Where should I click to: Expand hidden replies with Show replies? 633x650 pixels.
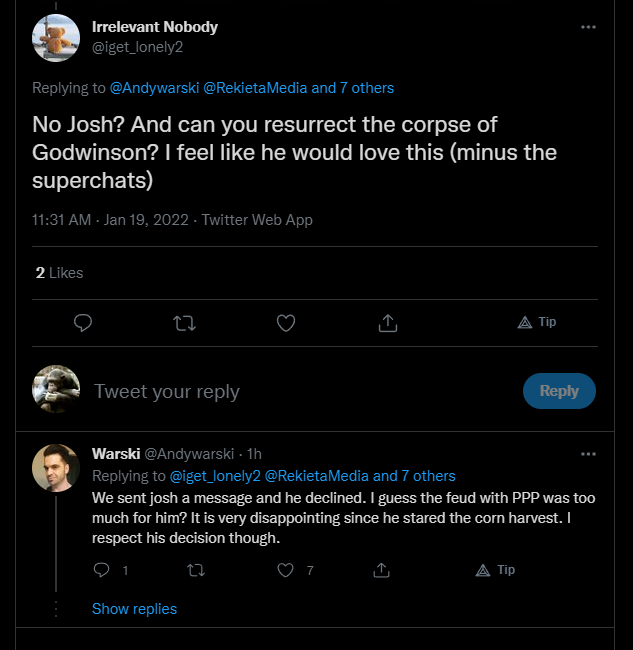point(134,609)
